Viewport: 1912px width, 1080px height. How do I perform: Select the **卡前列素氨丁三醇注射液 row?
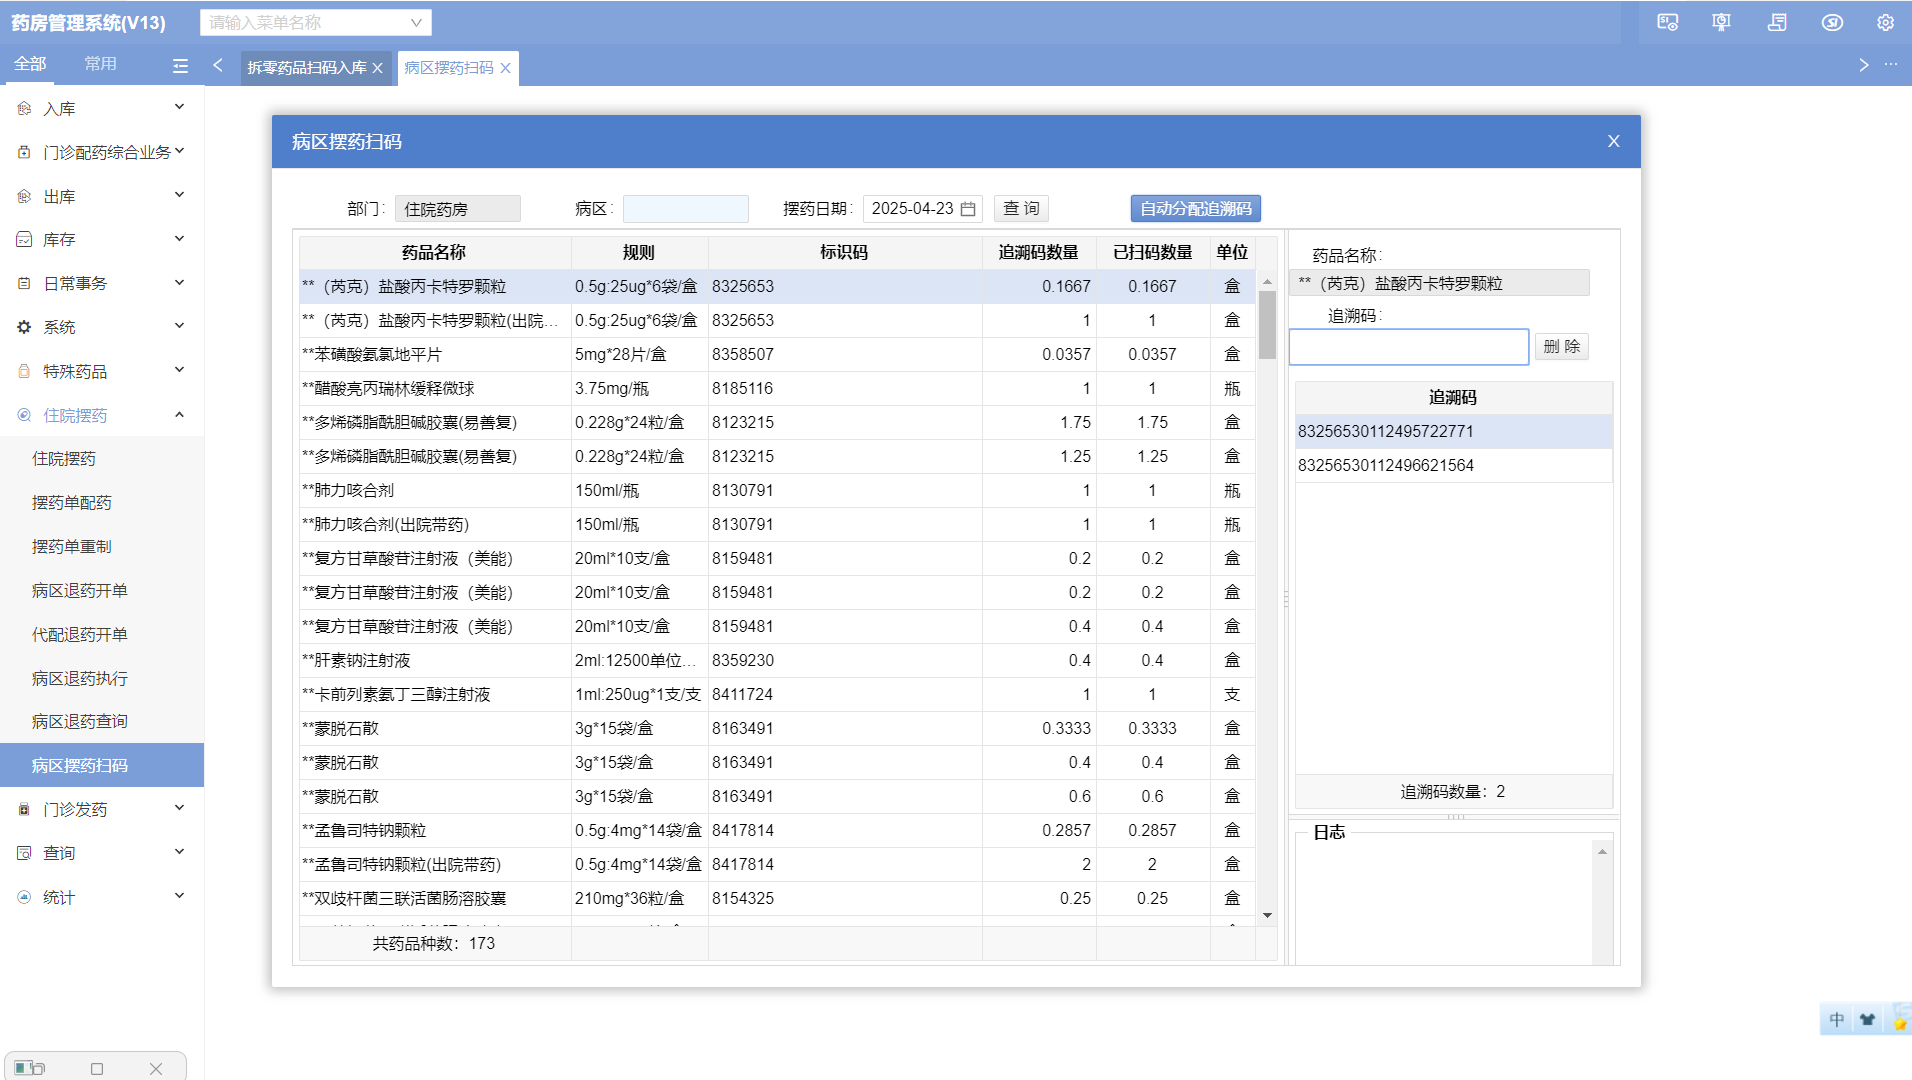pos(777,695)
